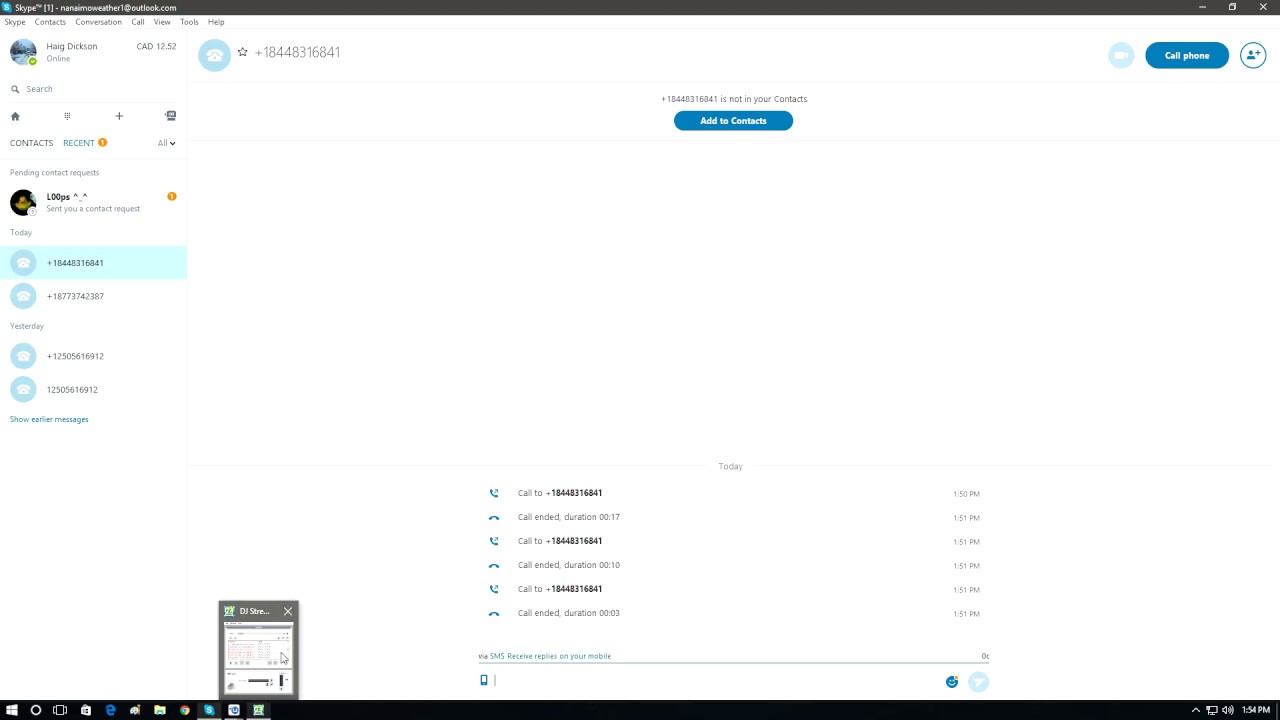Open the Call menu
This screenshot has width=1280, height=720.
coord(138,22)
